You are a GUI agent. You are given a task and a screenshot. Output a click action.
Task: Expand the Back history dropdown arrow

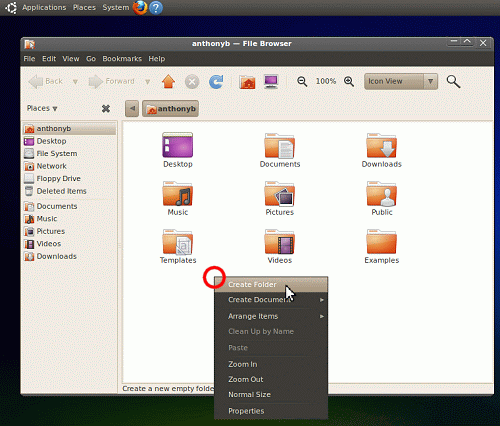(75, 82)
